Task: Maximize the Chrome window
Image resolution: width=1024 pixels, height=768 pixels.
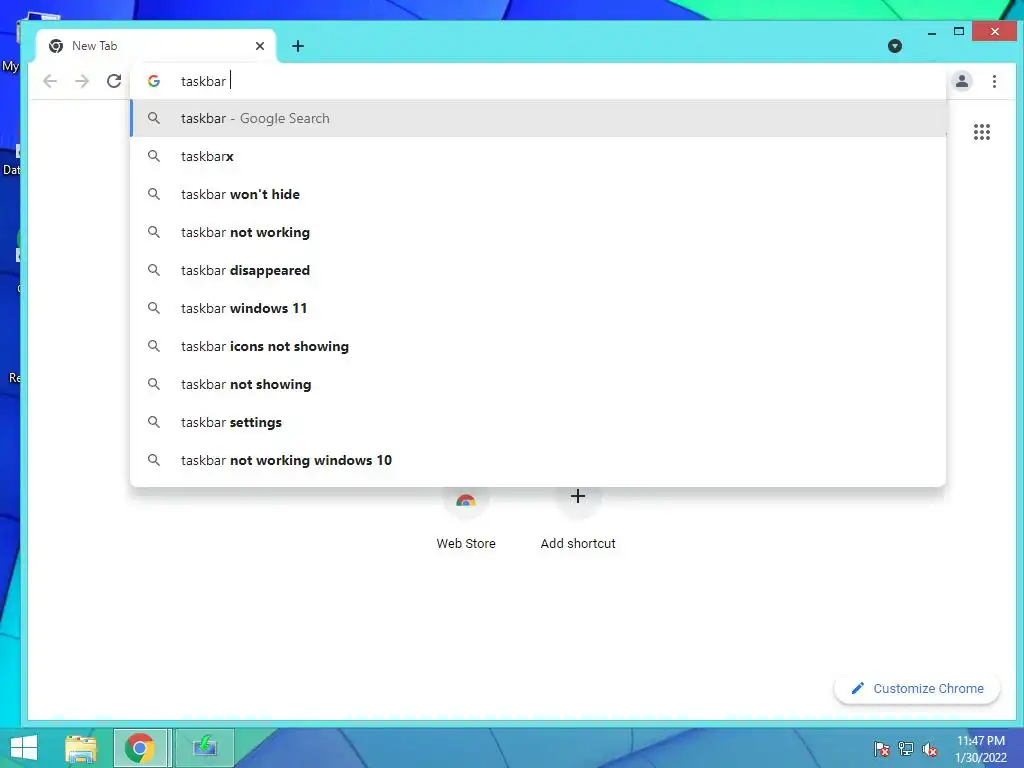Action: [x=959, y=31]
